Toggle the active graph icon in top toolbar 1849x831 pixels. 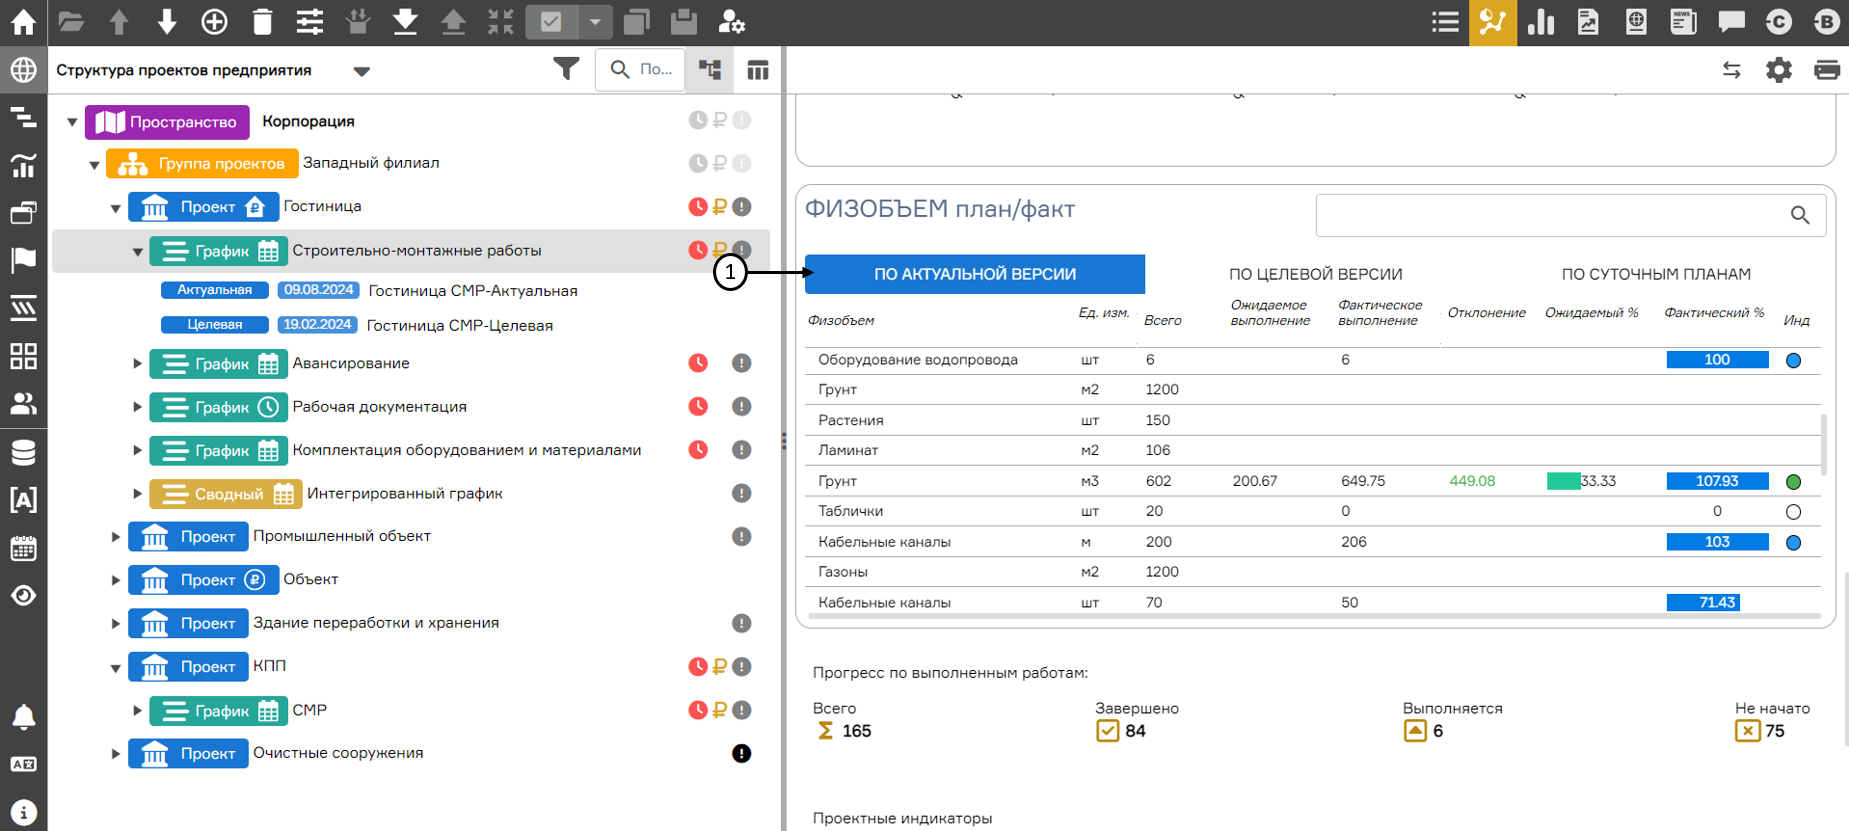[1492, 22]
